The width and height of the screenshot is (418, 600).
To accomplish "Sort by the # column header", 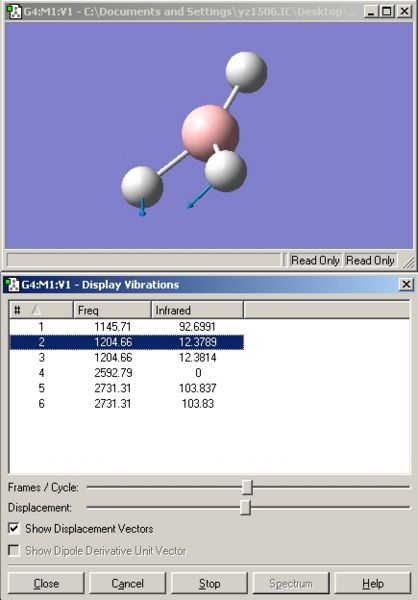I will 41,310.
